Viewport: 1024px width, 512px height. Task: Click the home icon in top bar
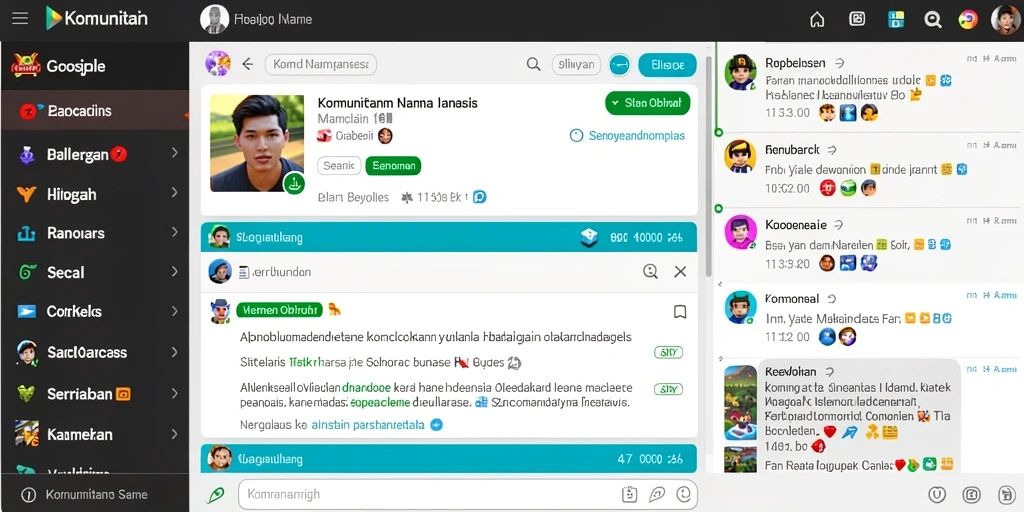[817, 20]
